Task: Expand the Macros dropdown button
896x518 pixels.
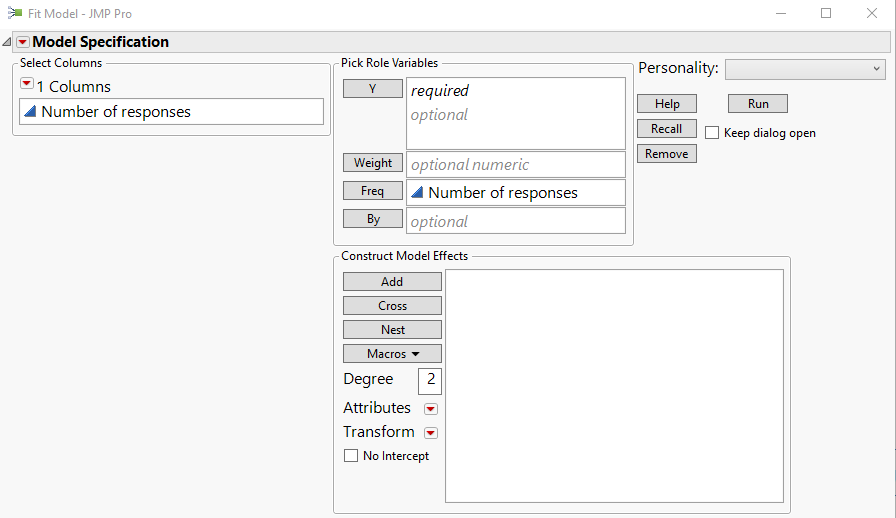Action: click(x=392, y=354)
